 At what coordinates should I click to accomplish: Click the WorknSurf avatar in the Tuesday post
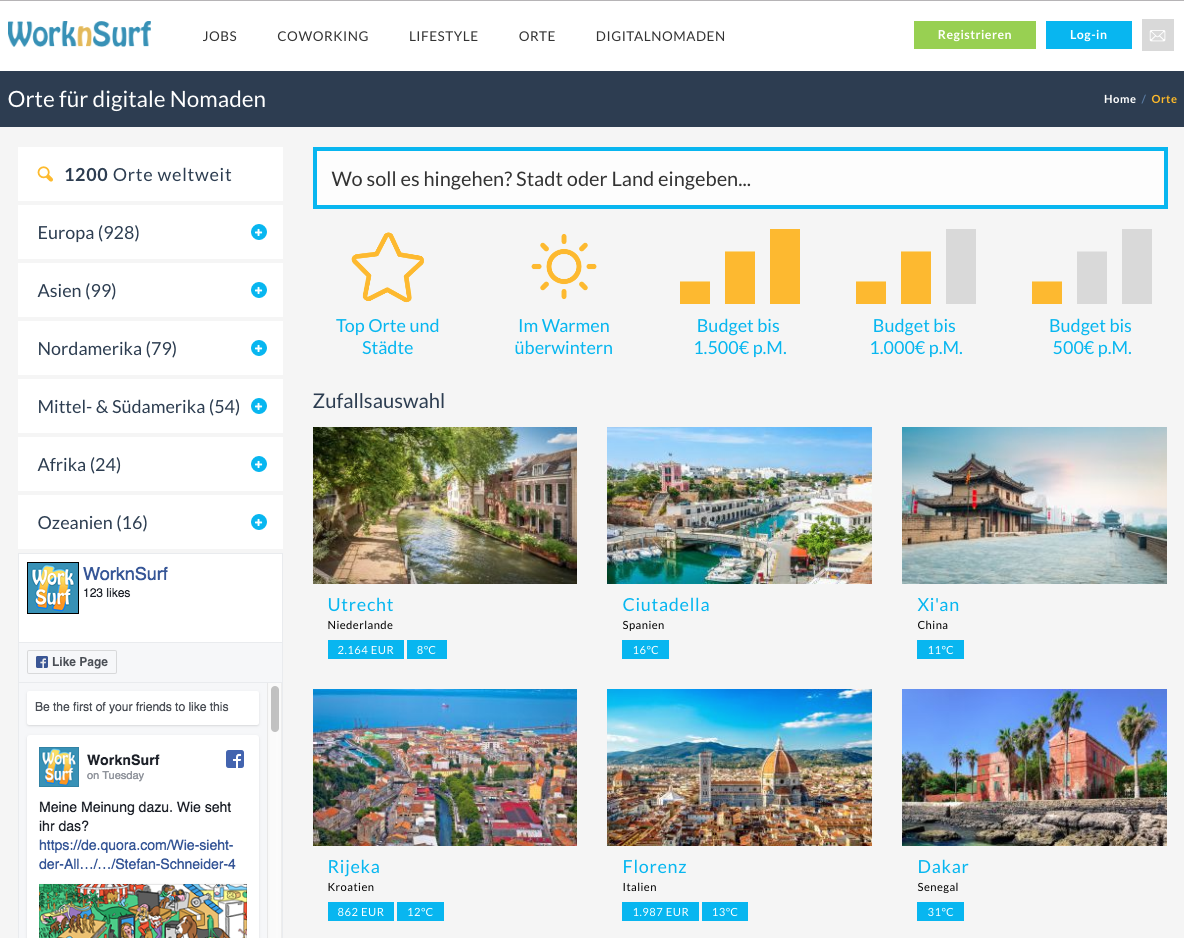[59, 766]
